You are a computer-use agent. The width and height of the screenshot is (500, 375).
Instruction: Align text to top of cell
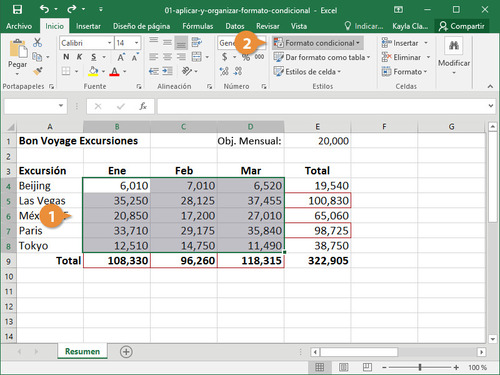tap(154, 42)
